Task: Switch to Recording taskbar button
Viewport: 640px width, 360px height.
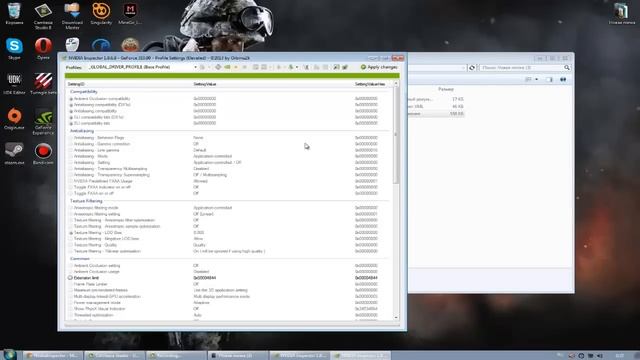Action: click(x=176, y=356)
